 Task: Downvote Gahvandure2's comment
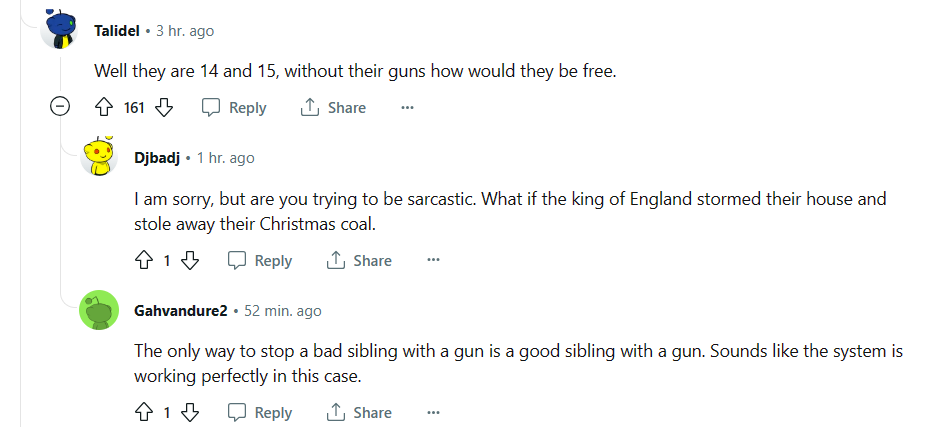190,412
